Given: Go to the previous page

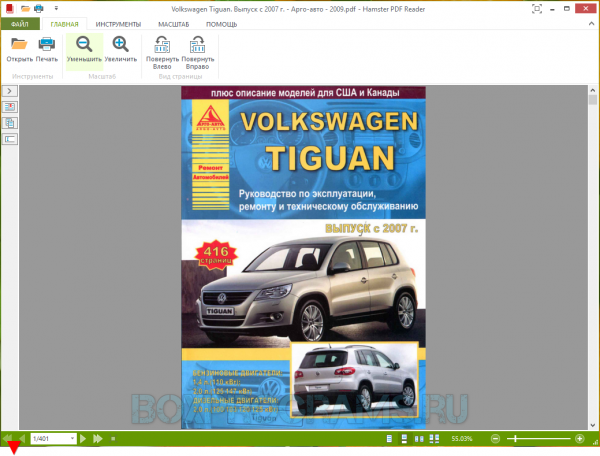Looking at the screenshot, I should [22, 438].
